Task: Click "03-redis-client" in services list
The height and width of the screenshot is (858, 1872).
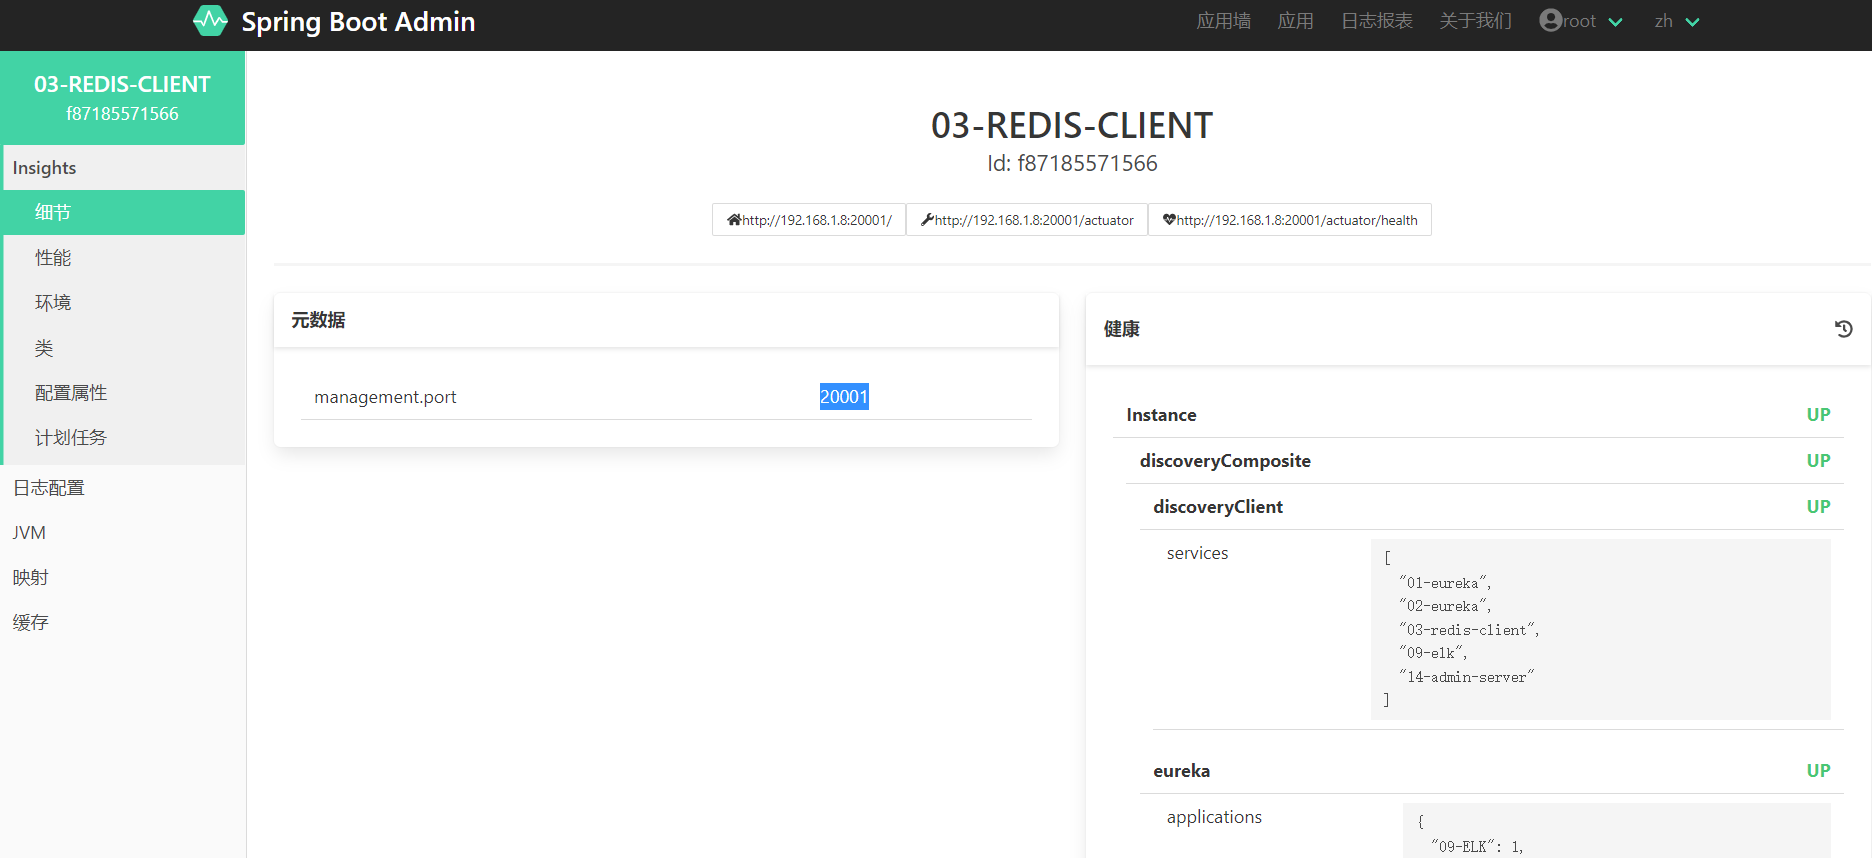Action: click(1469, 630)
